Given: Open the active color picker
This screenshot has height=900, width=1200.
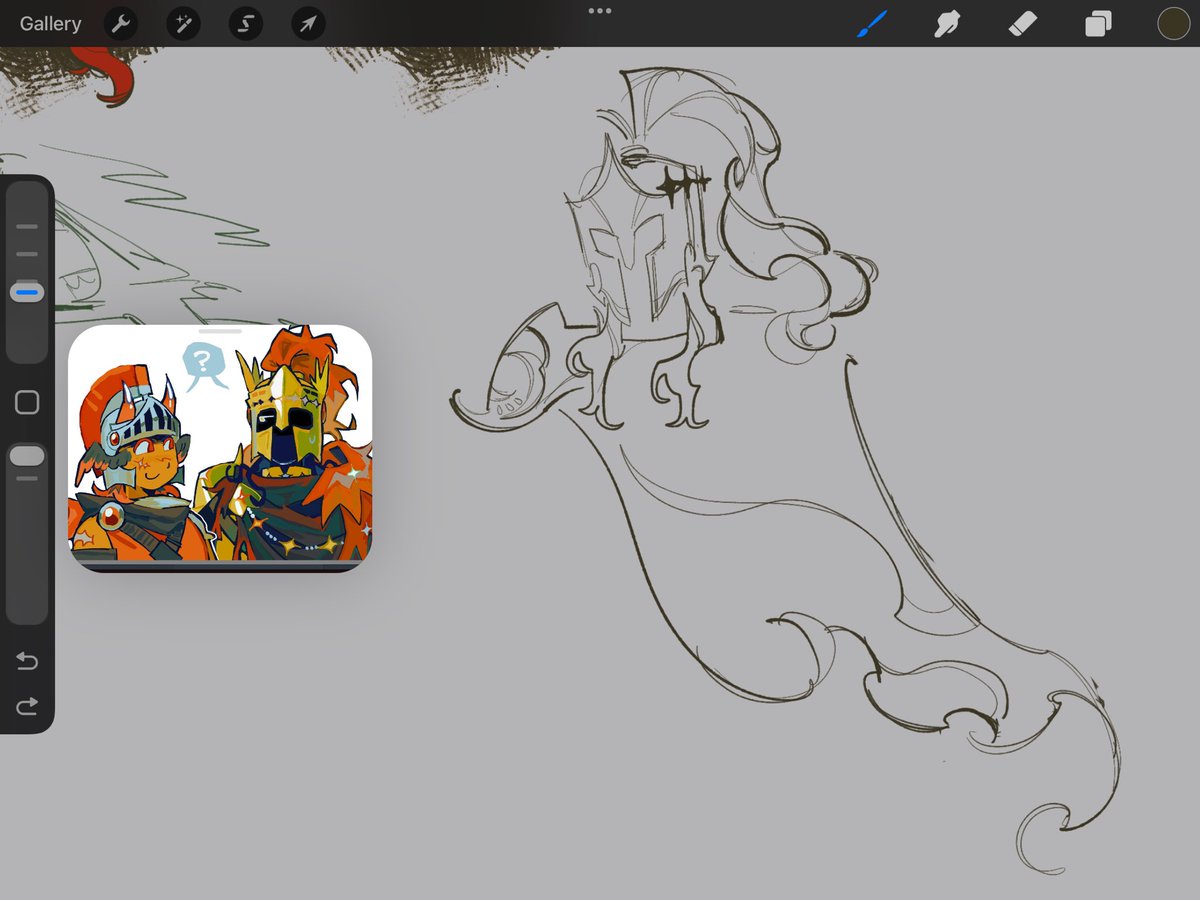Looking at the screenshot, I should tap(1172, 23).
